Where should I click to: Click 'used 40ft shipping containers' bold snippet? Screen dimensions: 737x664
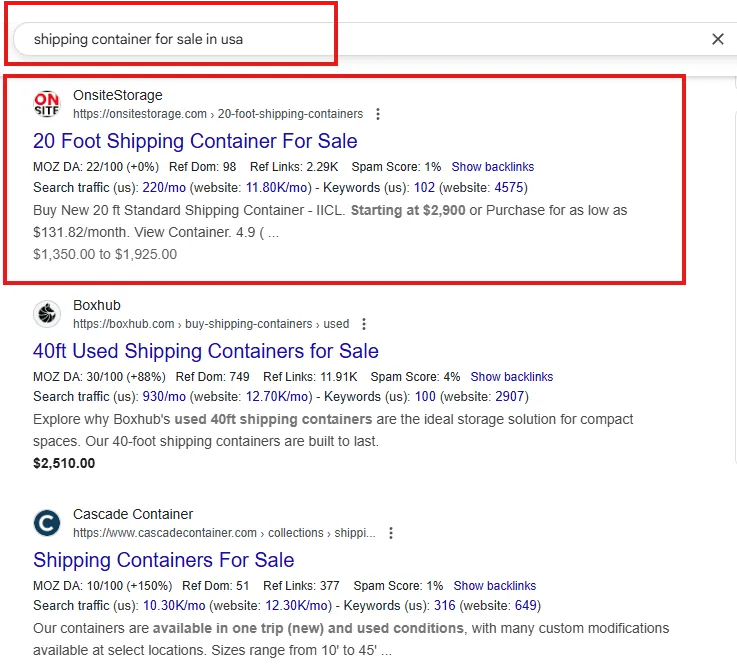(x=273, y=419)
